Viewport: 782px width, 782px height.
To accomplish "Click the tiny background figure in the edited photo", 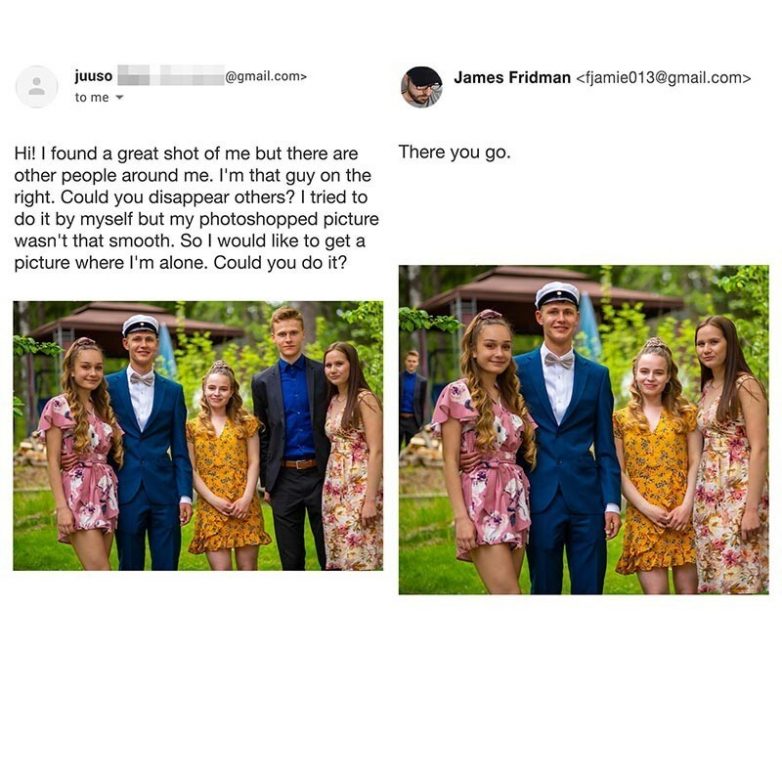I will click(411, 396).
